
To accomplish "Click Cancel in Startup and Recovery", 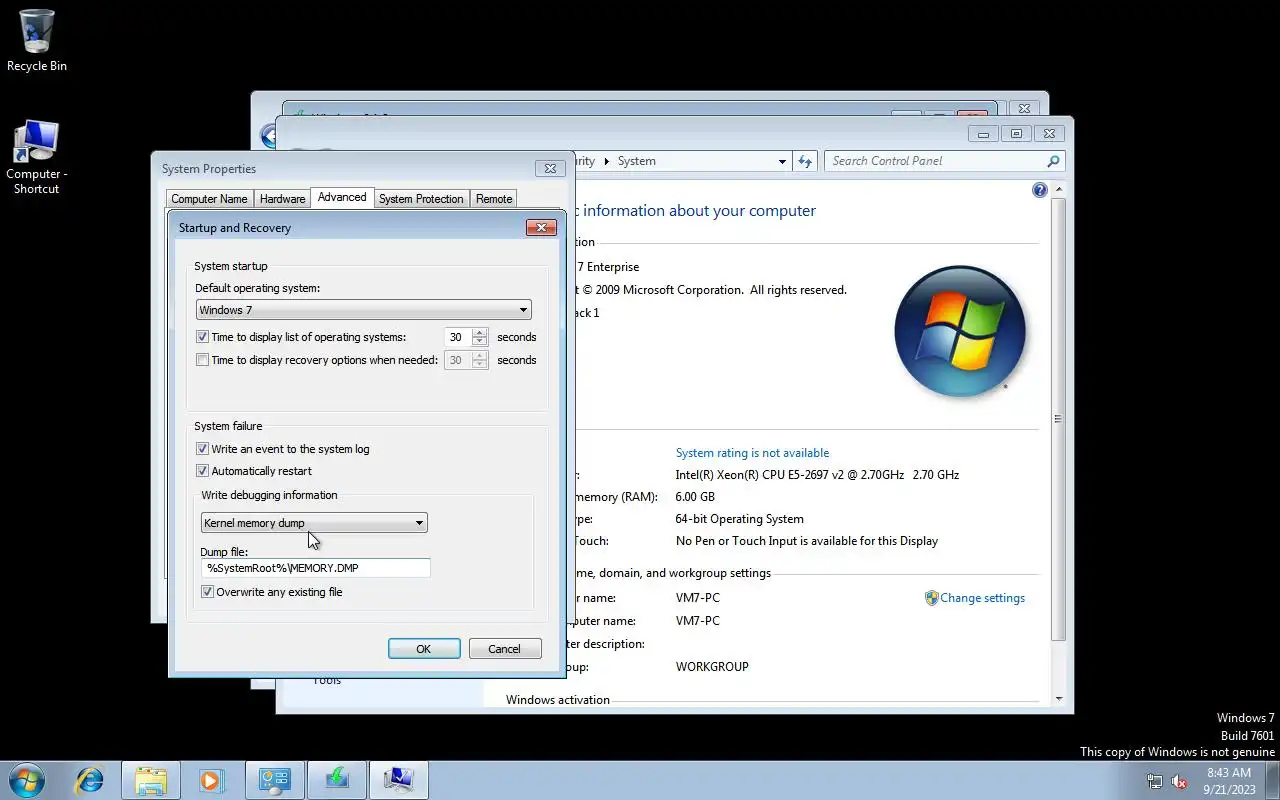I will pyautogui.click(x=504, y=649).
